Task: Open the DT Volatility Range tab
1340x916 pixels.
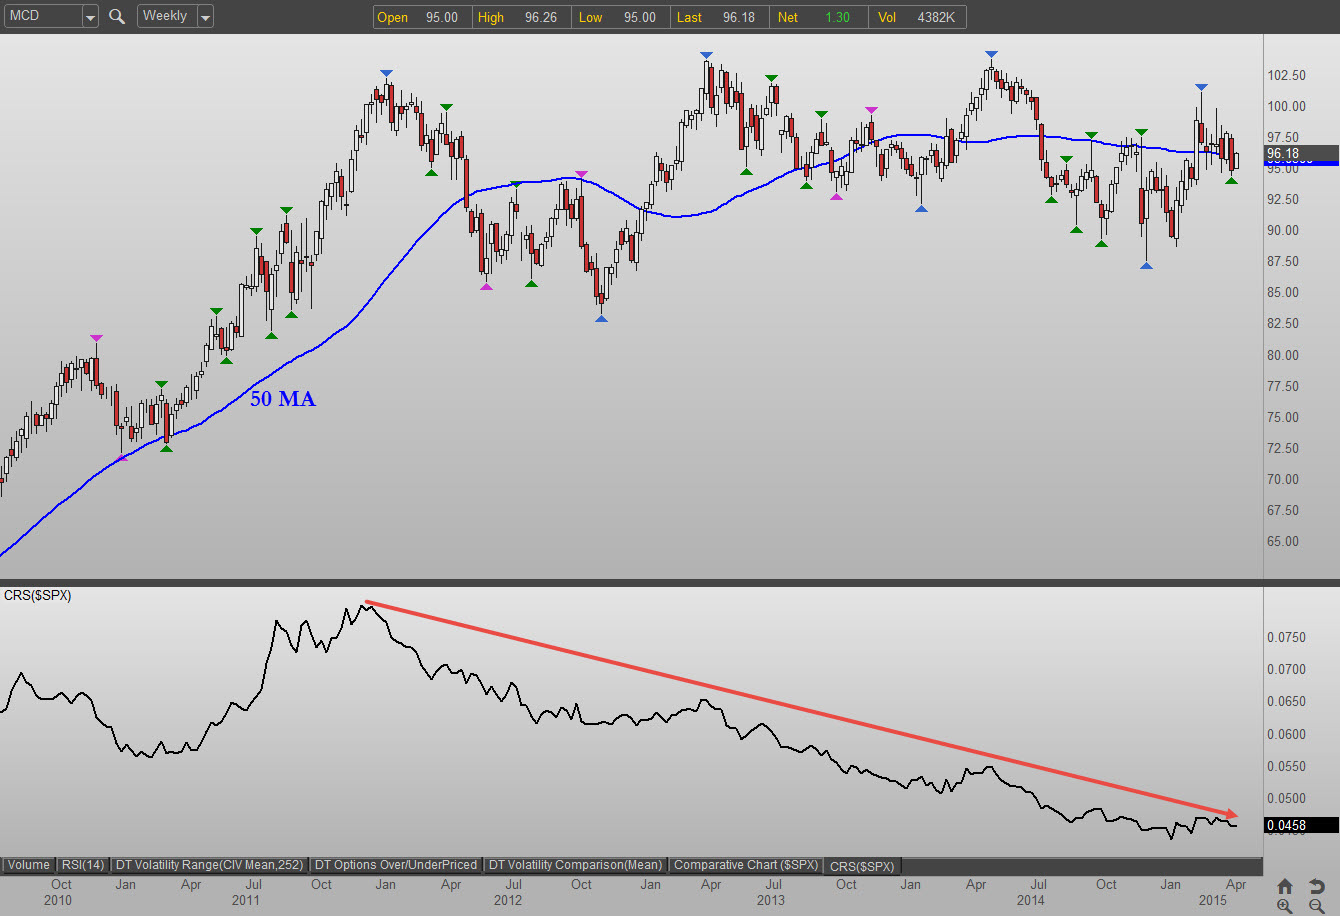Action: [209, 865]
